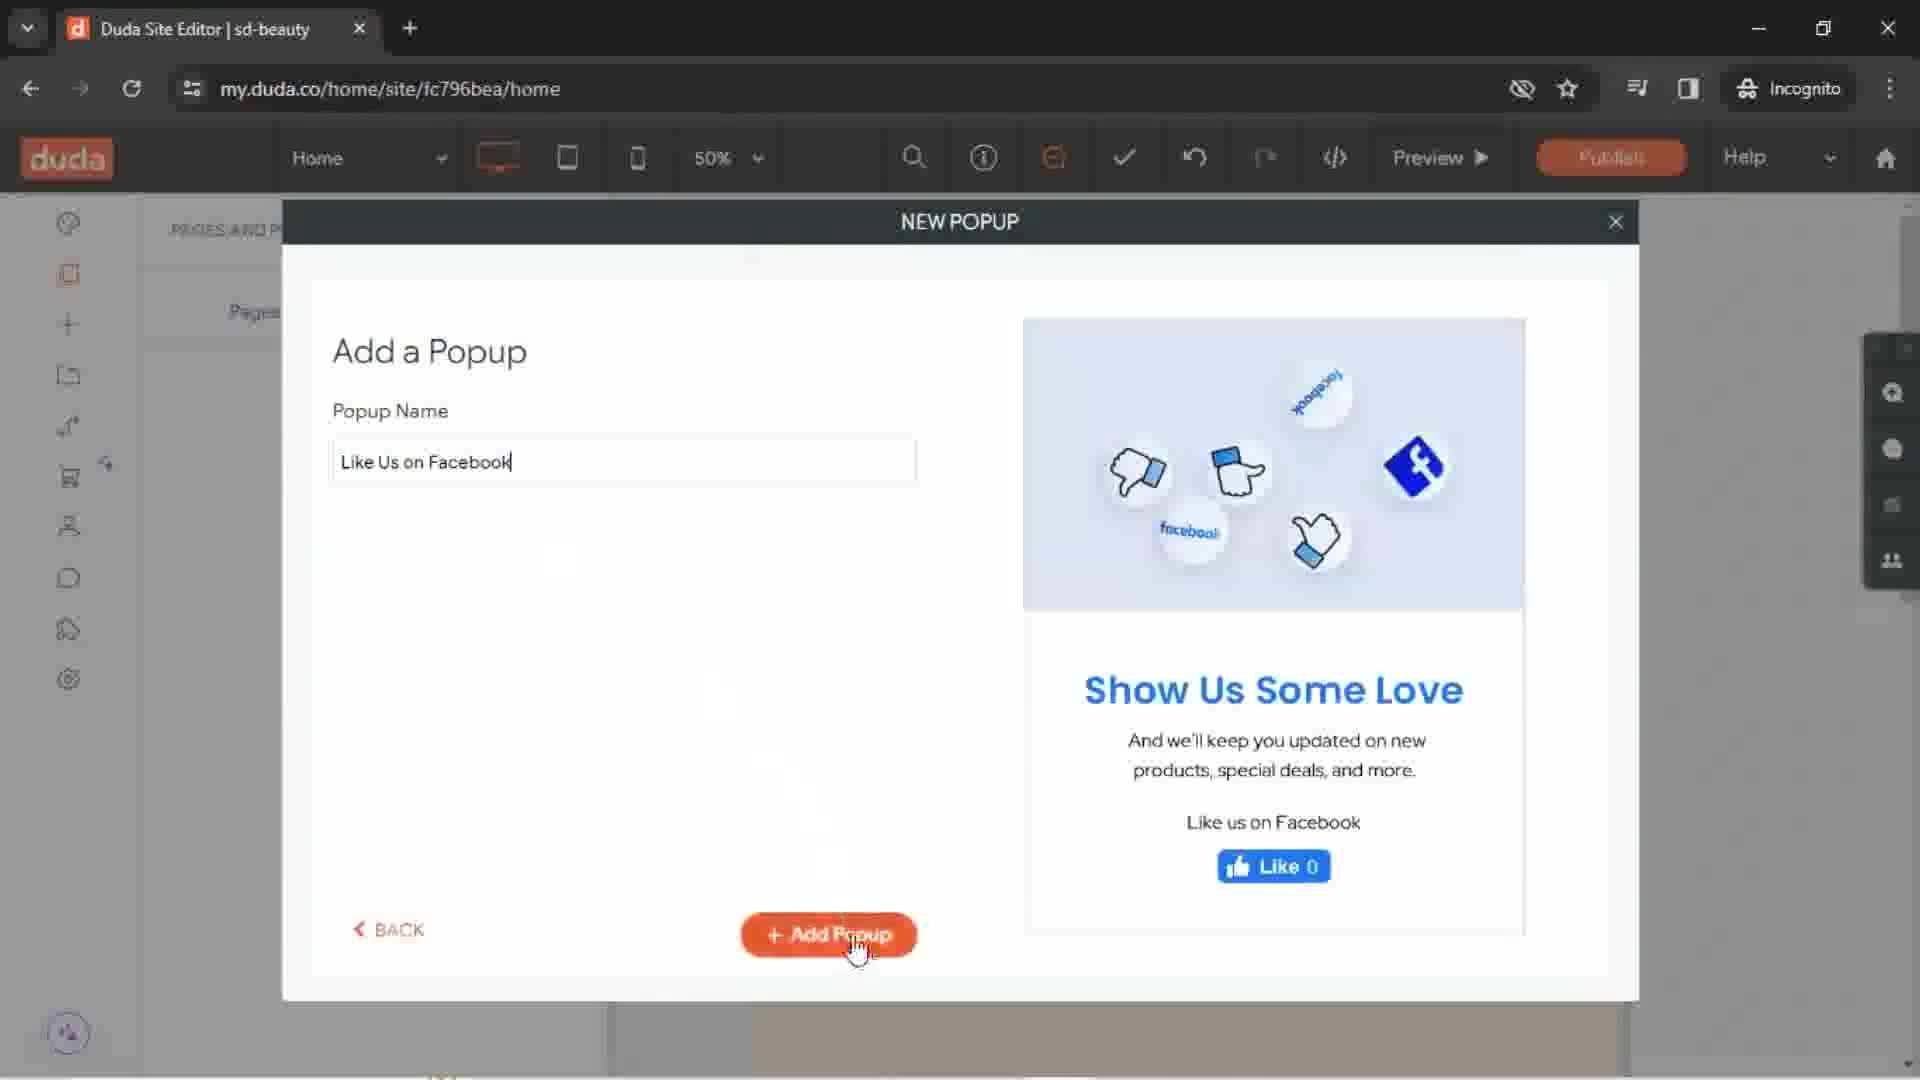Open the editor search tool
The width and height of the screenshot is (1920, 1080).
click(x=913, y=157)
